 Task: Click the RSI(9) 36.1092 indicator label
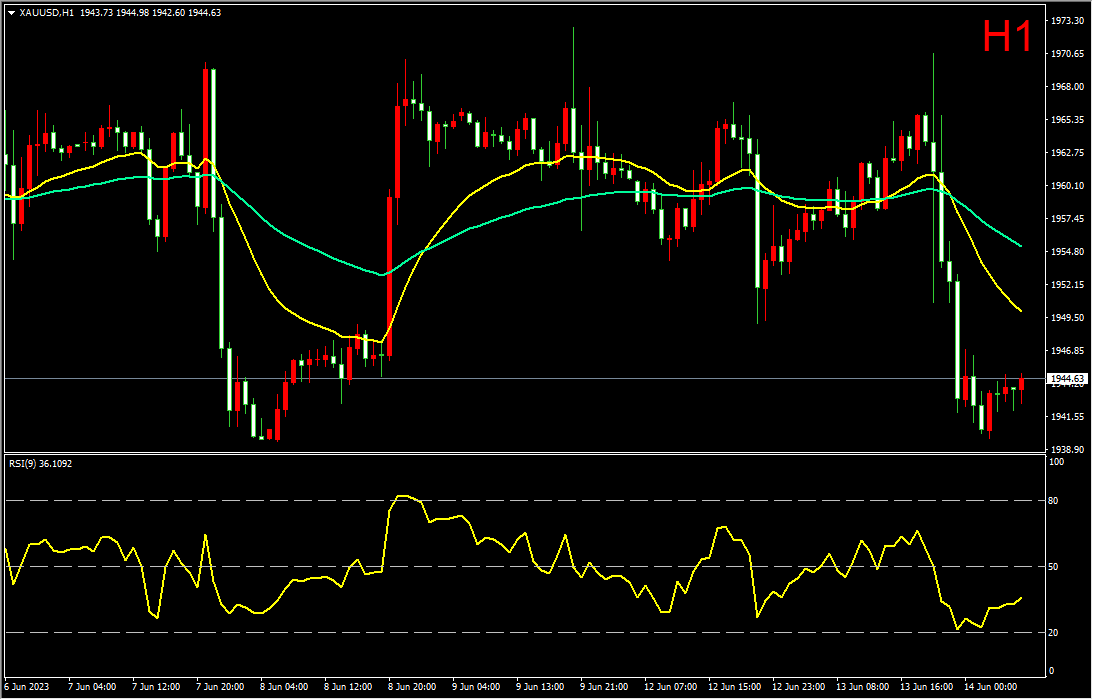40,463
